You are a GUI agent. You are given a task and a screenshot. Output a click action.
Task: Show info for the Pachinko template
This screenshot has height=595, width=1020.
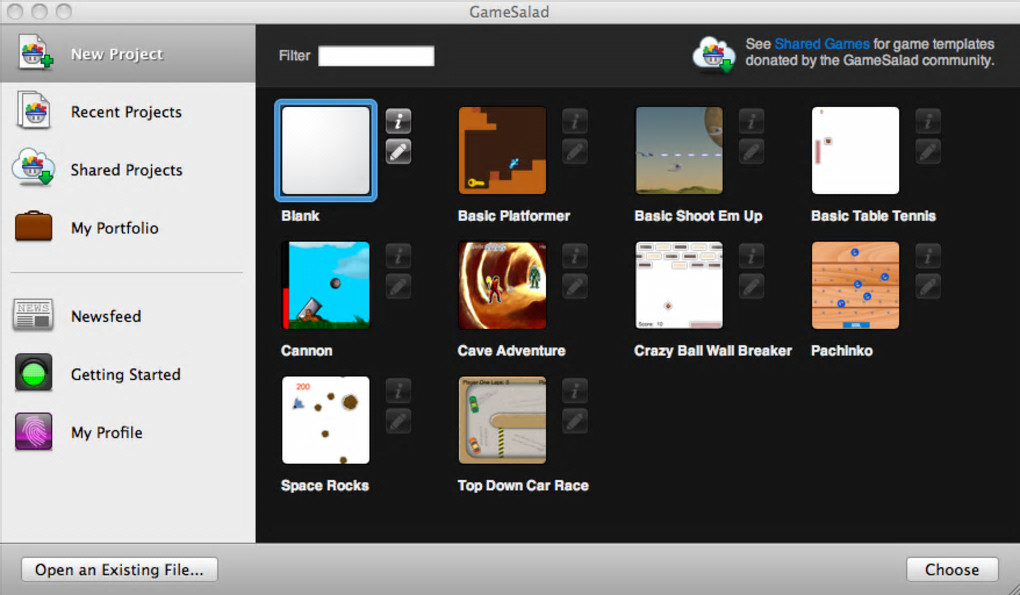click(x=928, y=256)
